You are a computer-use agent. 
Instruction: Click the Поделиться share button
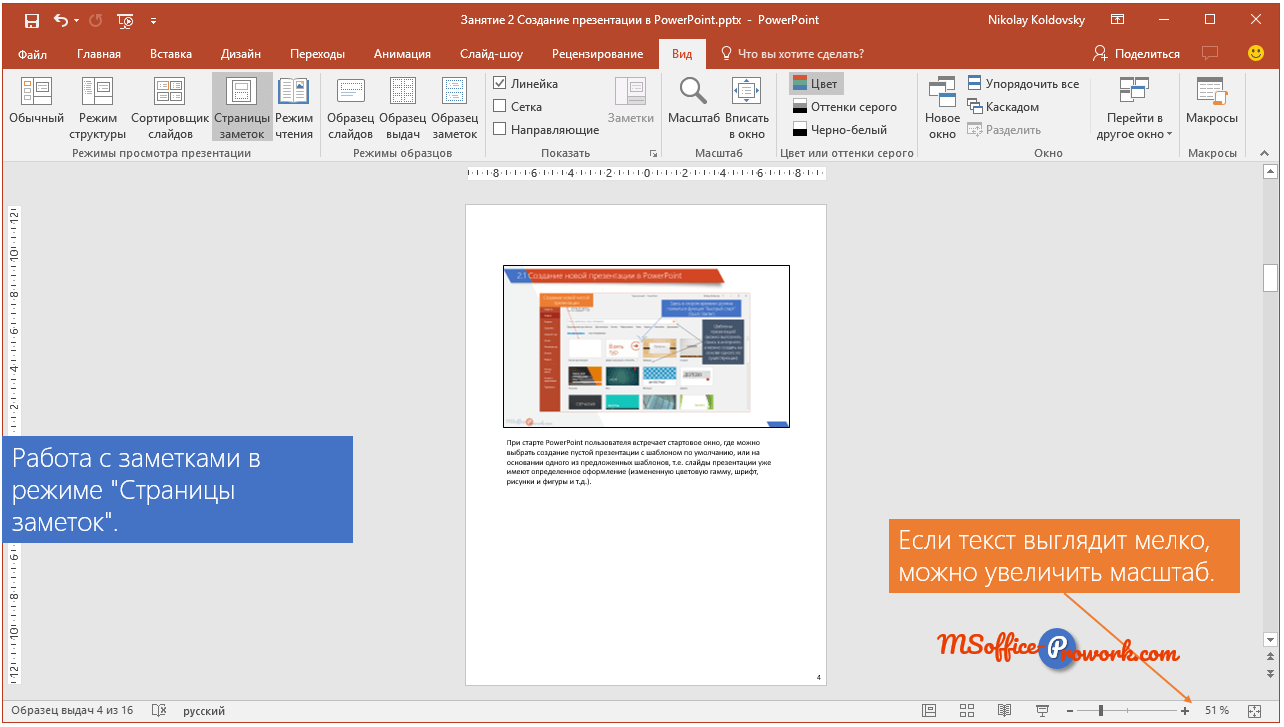pyautogui.click(x=1137, y=54)
